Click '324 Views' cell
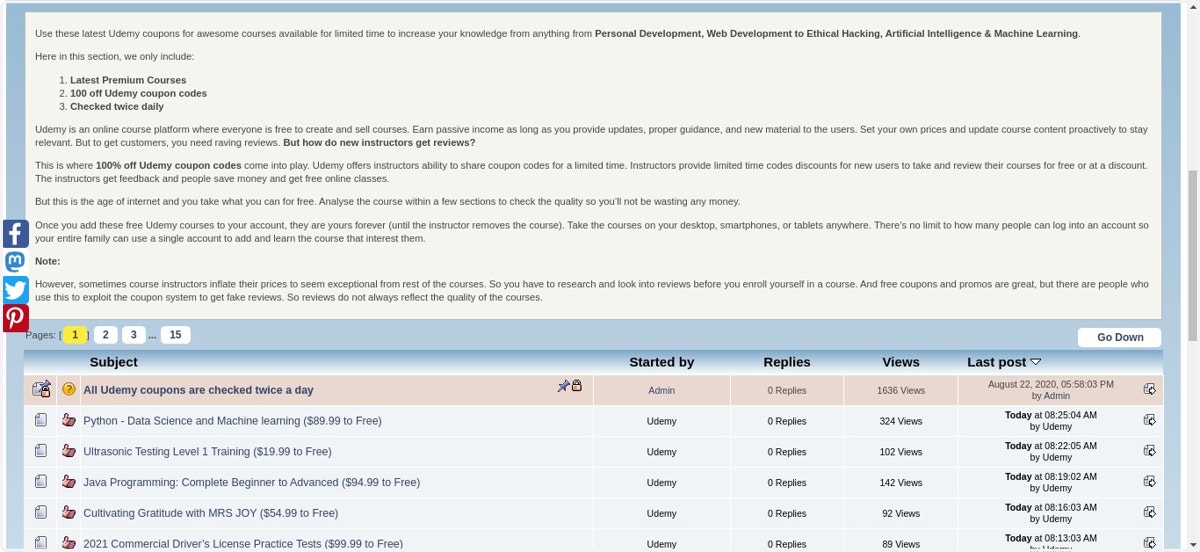Screen dimensions: 1200x552 pos(901,421)
